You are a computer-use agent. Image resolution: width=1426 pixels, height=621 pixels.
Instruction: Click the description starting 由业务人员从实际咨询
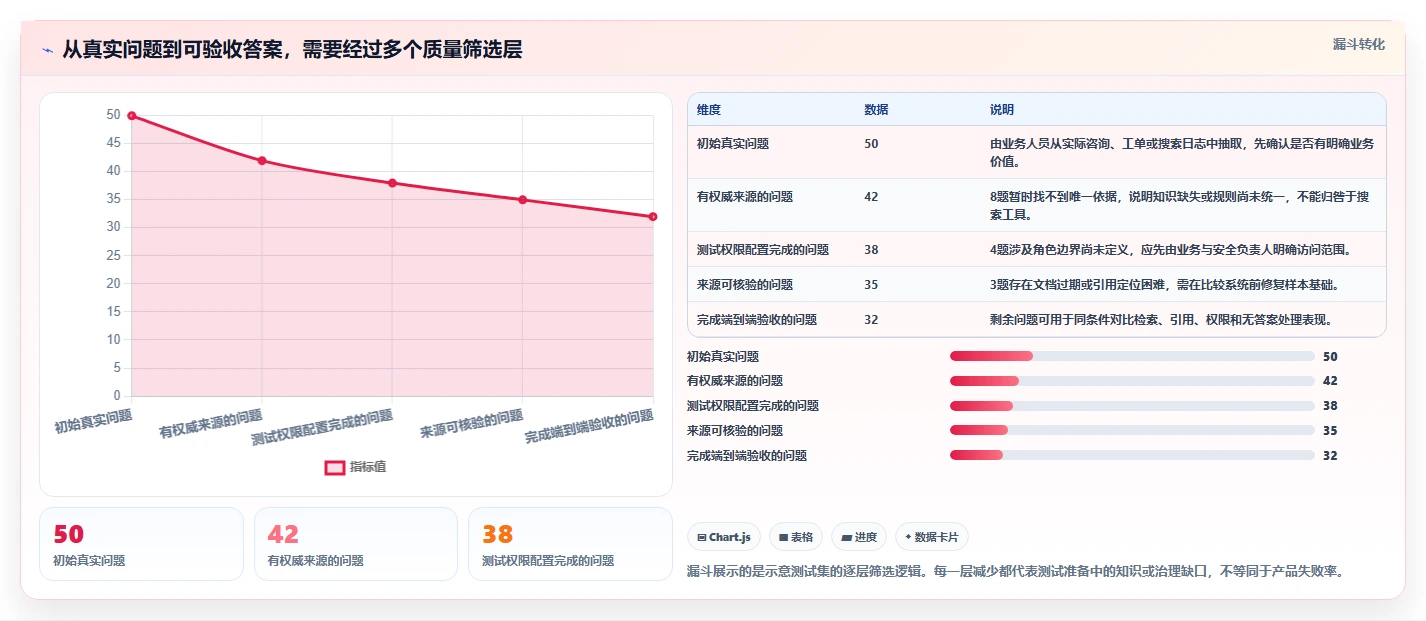pos(1183,152)
